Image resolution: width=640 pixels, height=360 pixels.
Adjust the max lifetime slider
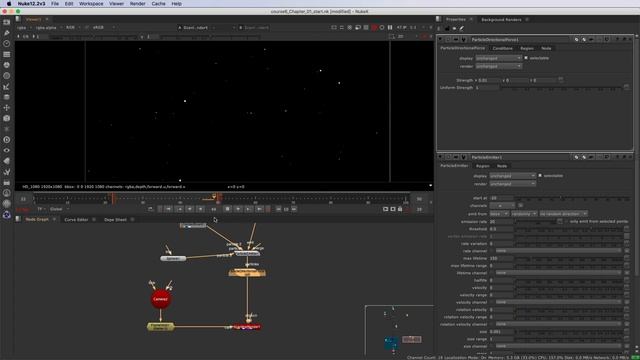[x=568, y=258]
